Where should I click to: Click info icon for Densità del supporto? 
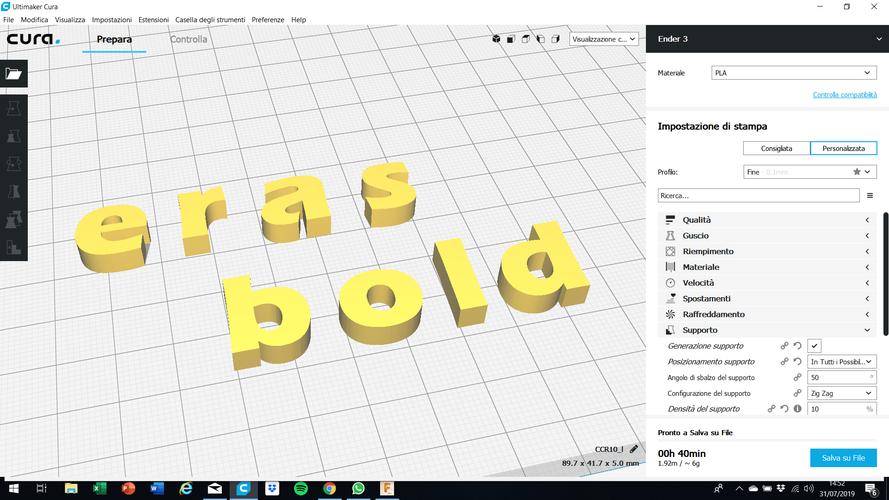797,409
